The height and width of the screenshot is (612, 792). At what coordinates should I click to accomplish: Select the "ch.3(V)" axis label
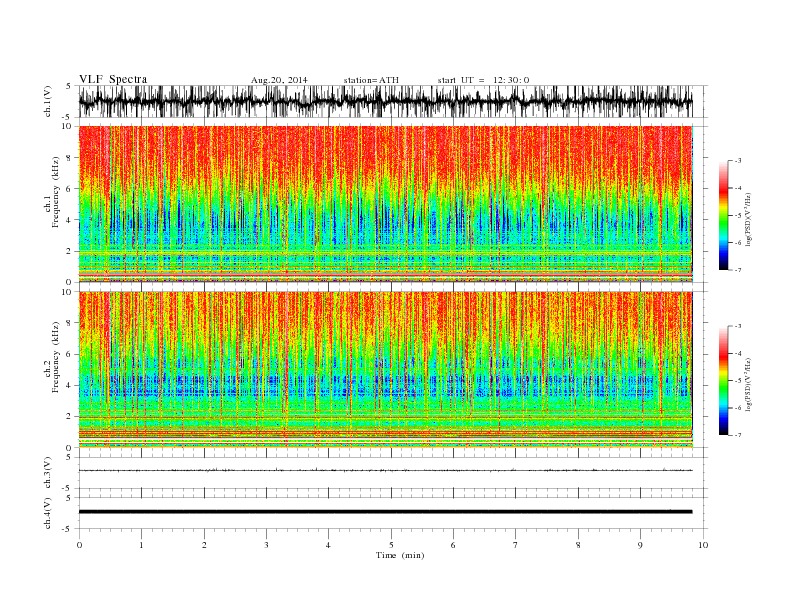point(48,473)
